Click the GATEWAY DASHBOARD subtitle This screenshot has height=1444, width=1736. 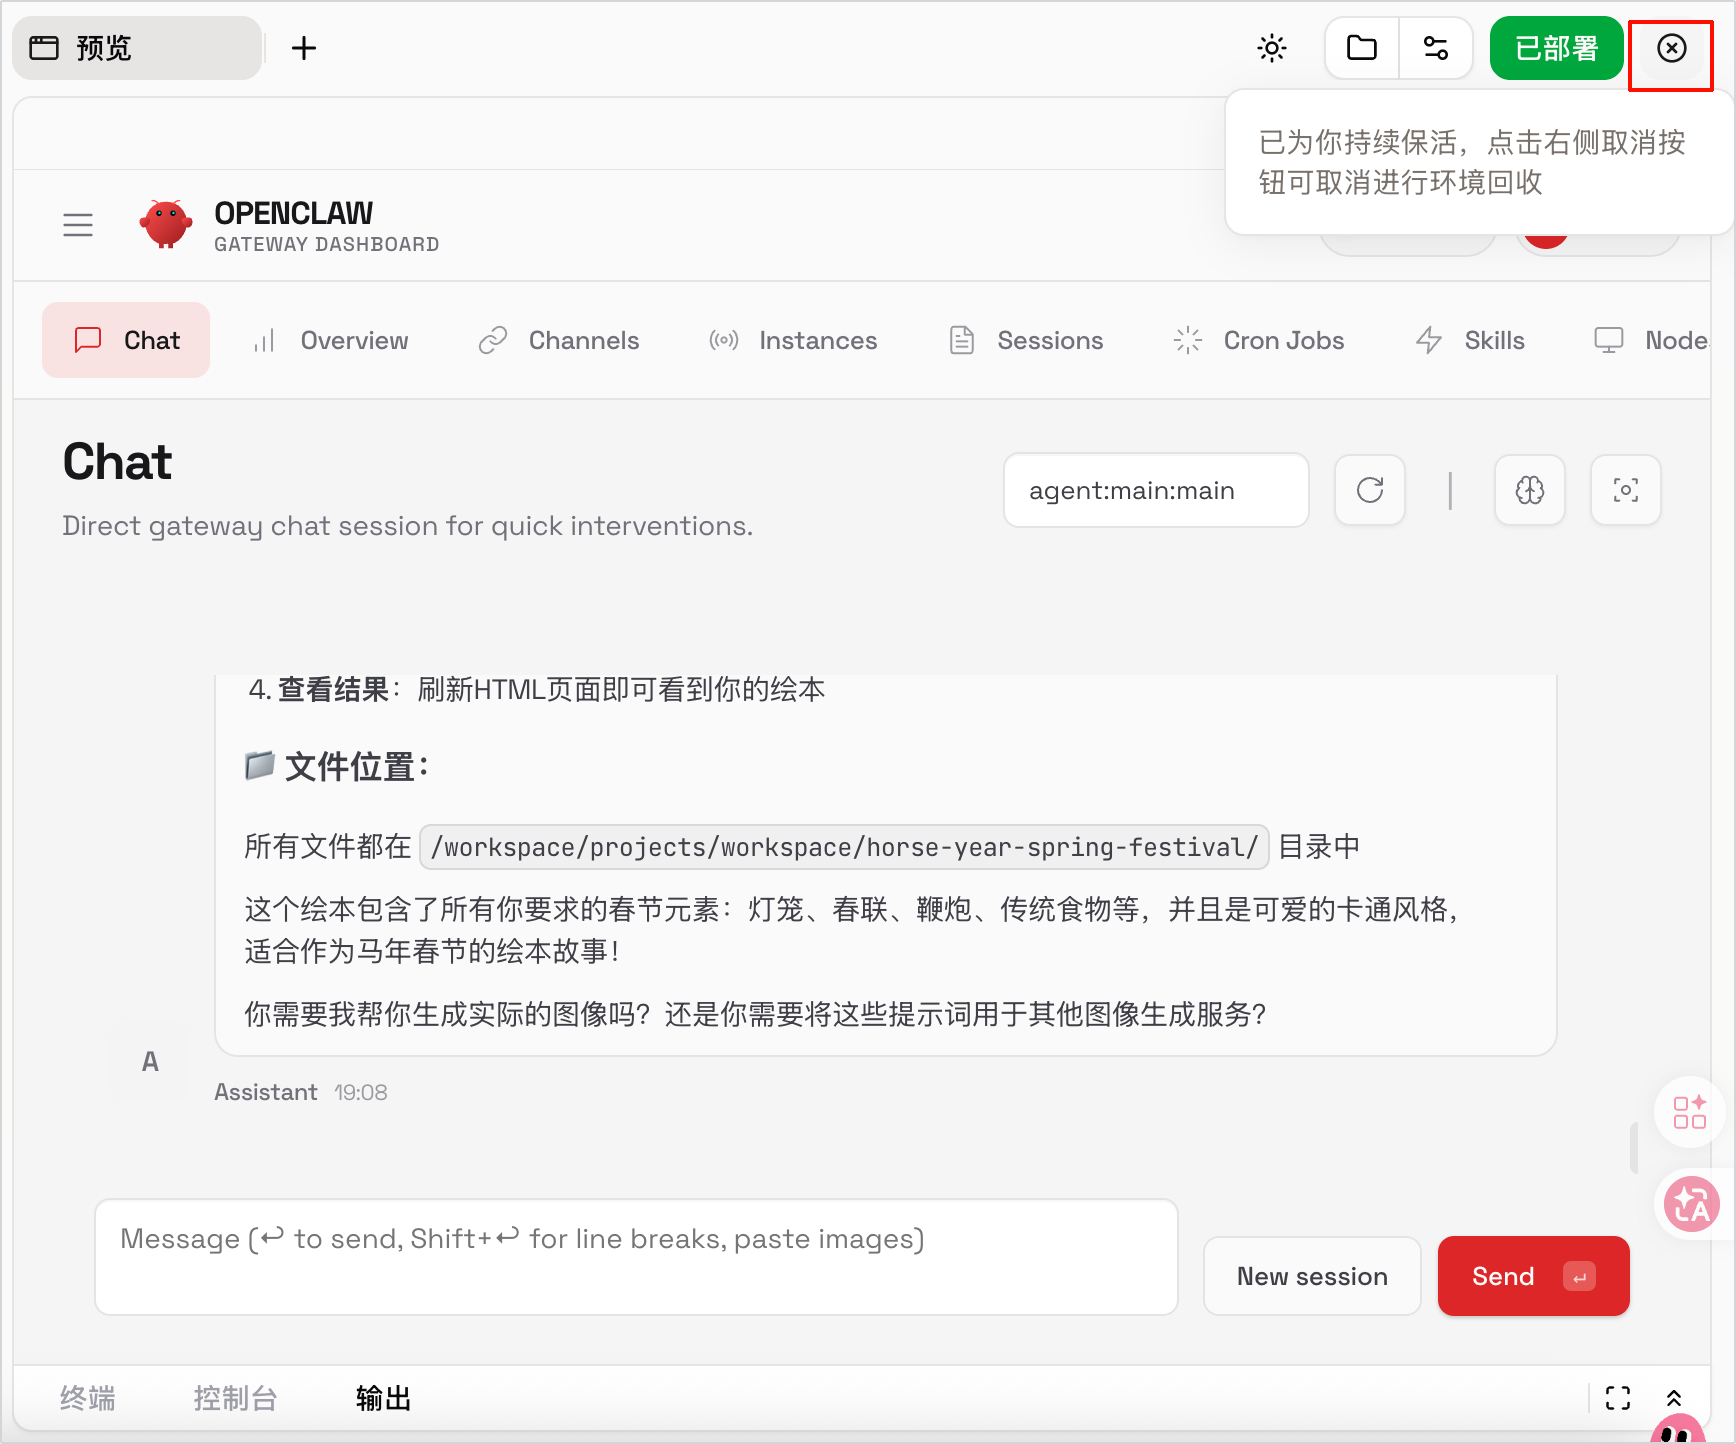point(327,244)
